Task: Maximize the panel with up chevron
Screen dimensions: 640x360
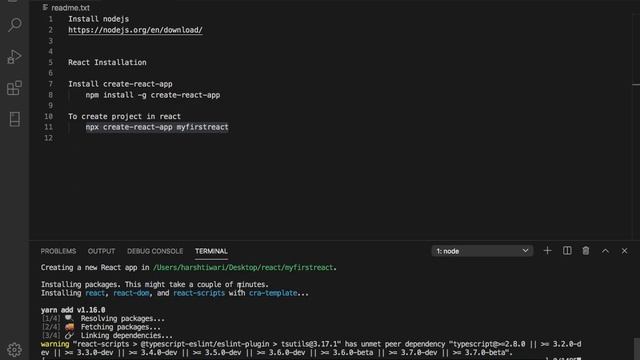Action: click(605, 251)
